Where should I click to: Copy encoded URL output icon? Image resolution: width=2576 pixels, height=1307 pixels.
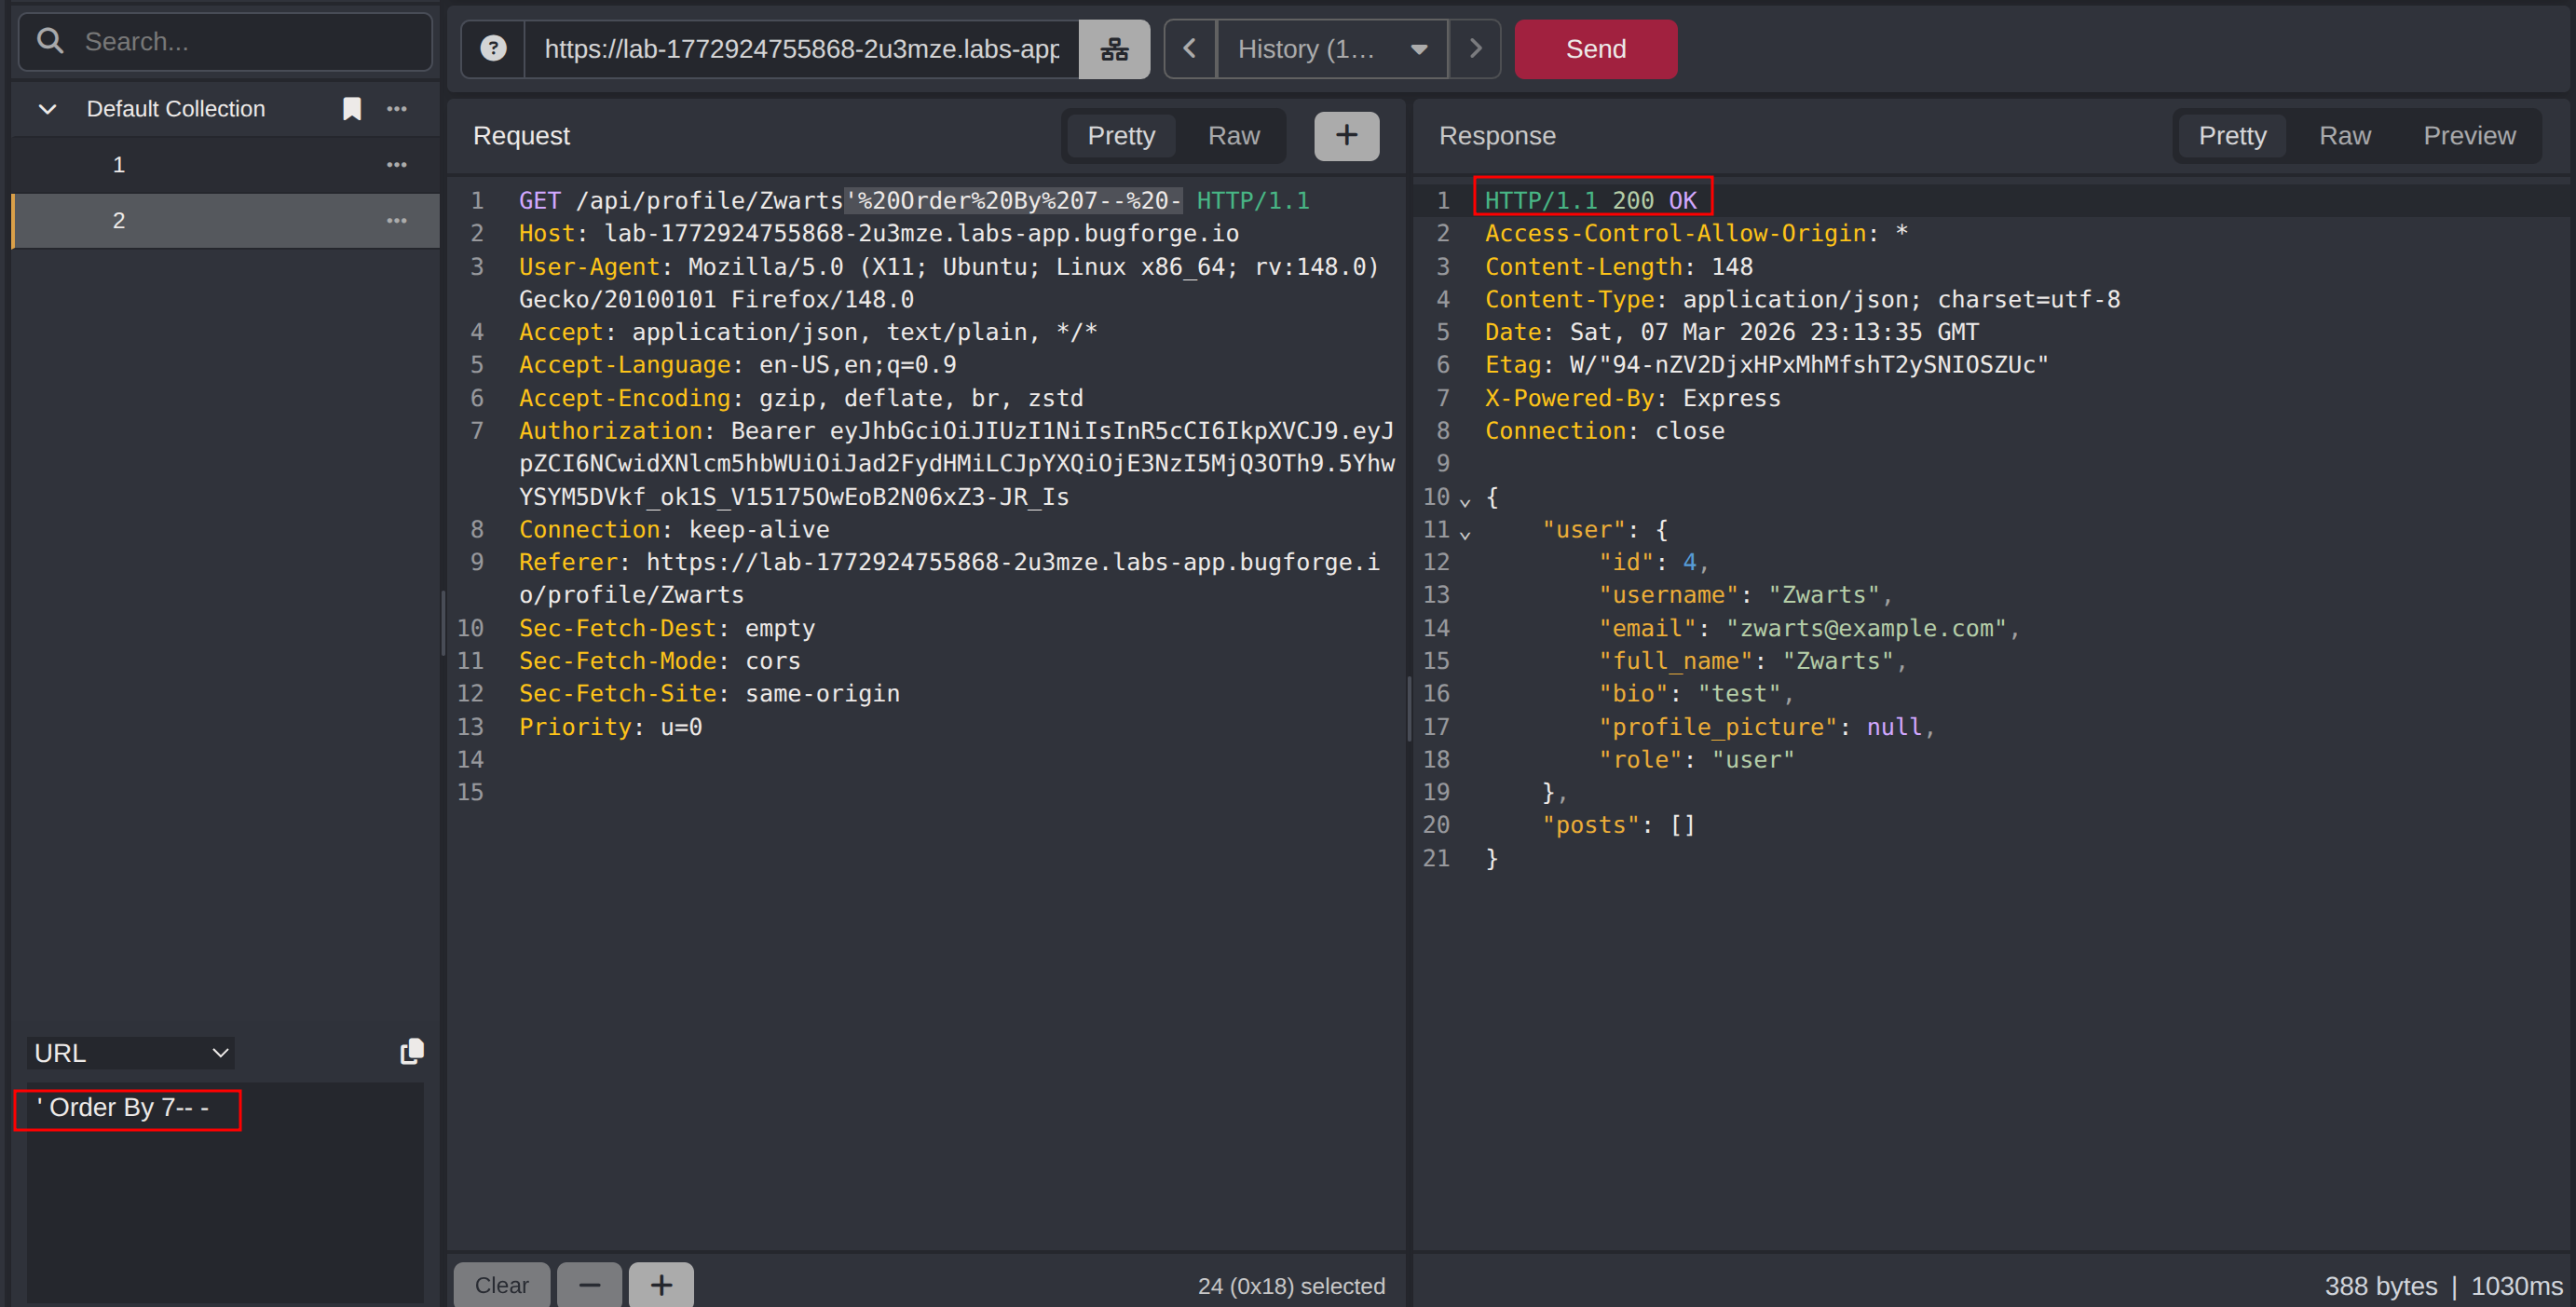coord(411,1051)
